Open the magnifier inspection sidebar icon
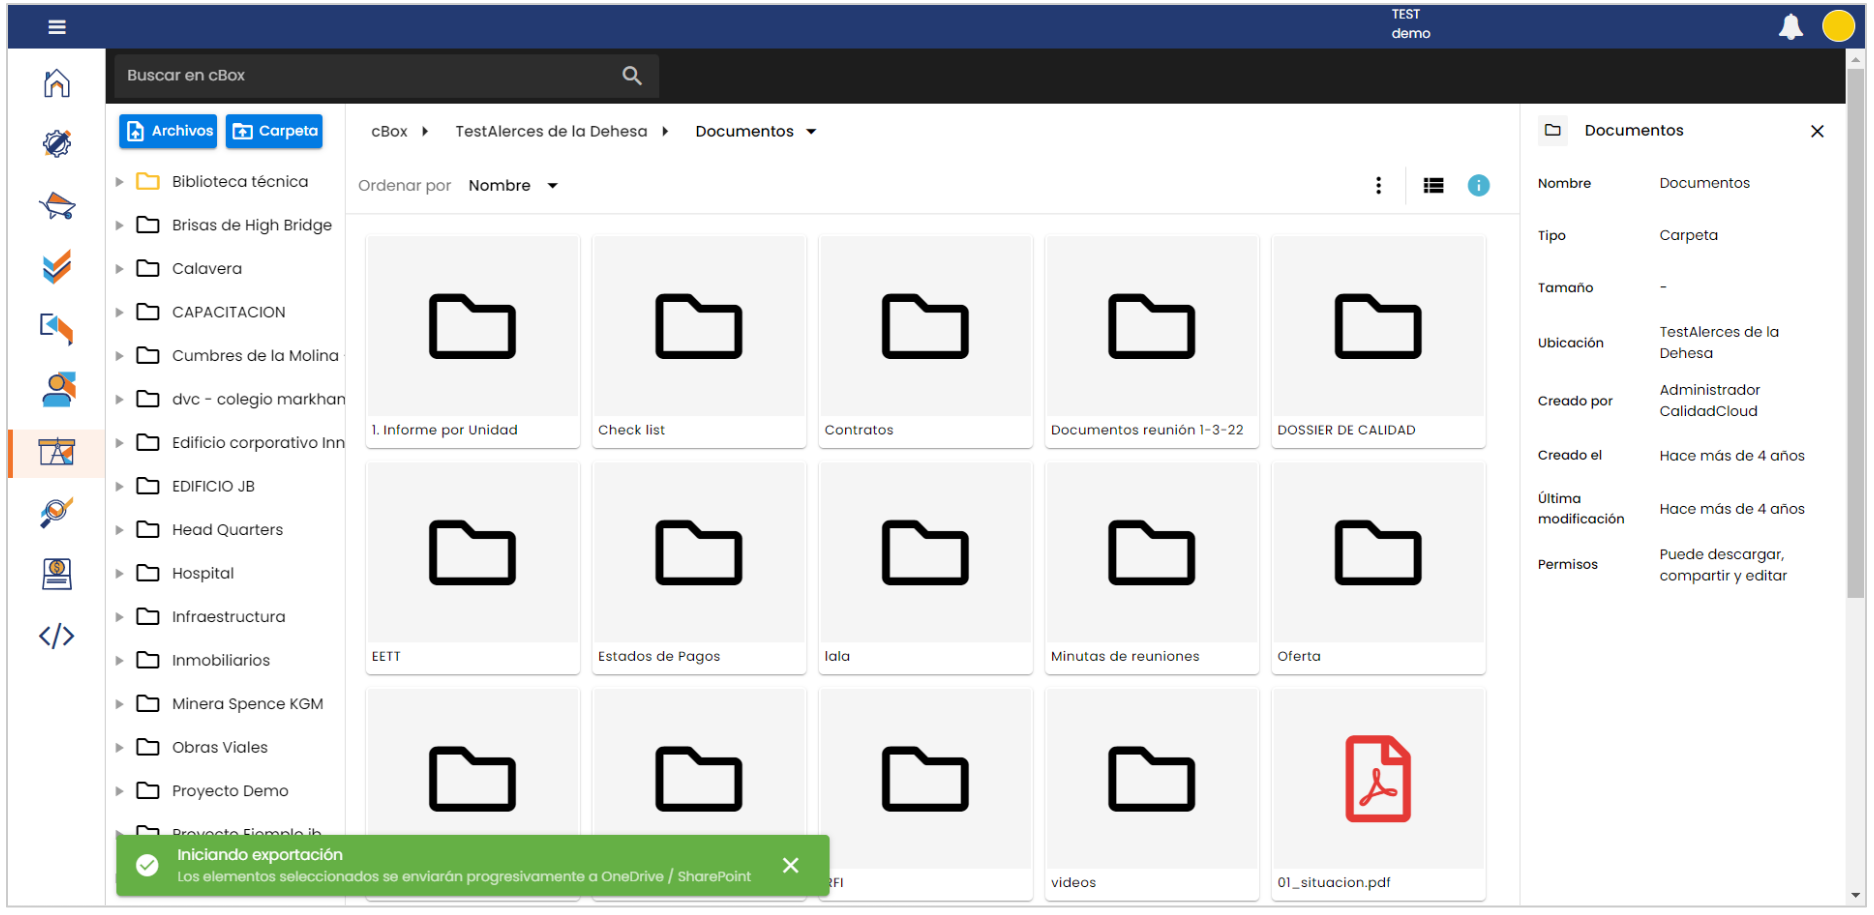This screenshot has height=915, width=1874. click(57, 513)
